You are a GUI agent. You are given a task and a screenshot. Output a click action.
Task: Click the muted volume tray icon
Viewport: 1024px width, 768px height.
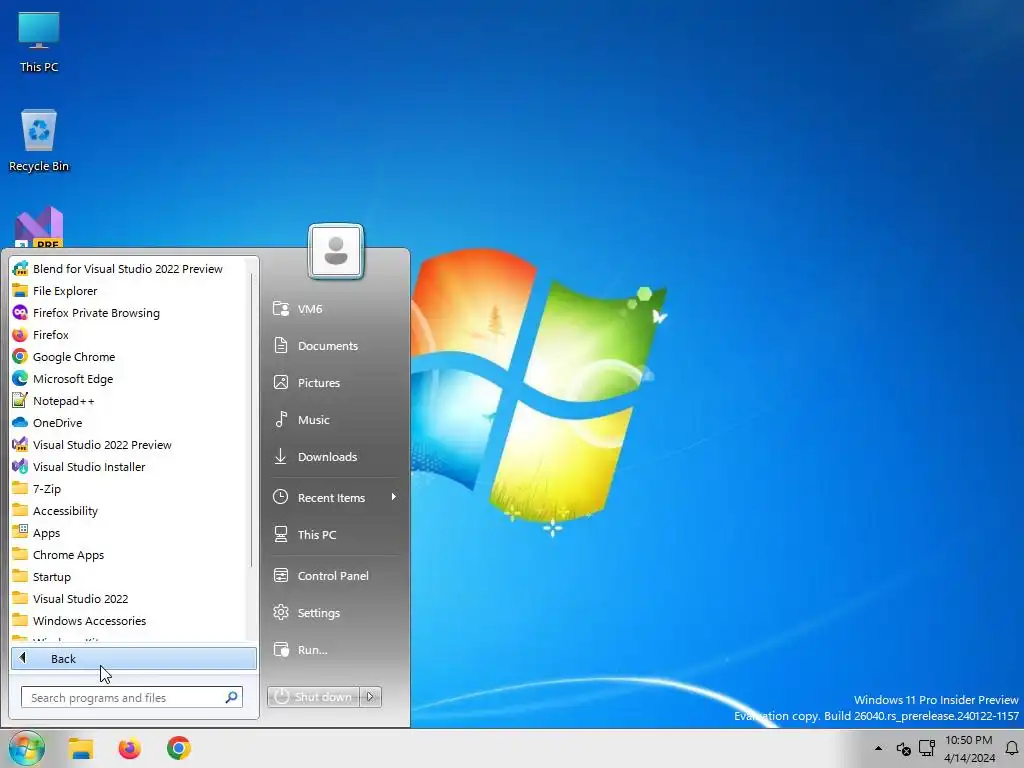pos(903,748)
